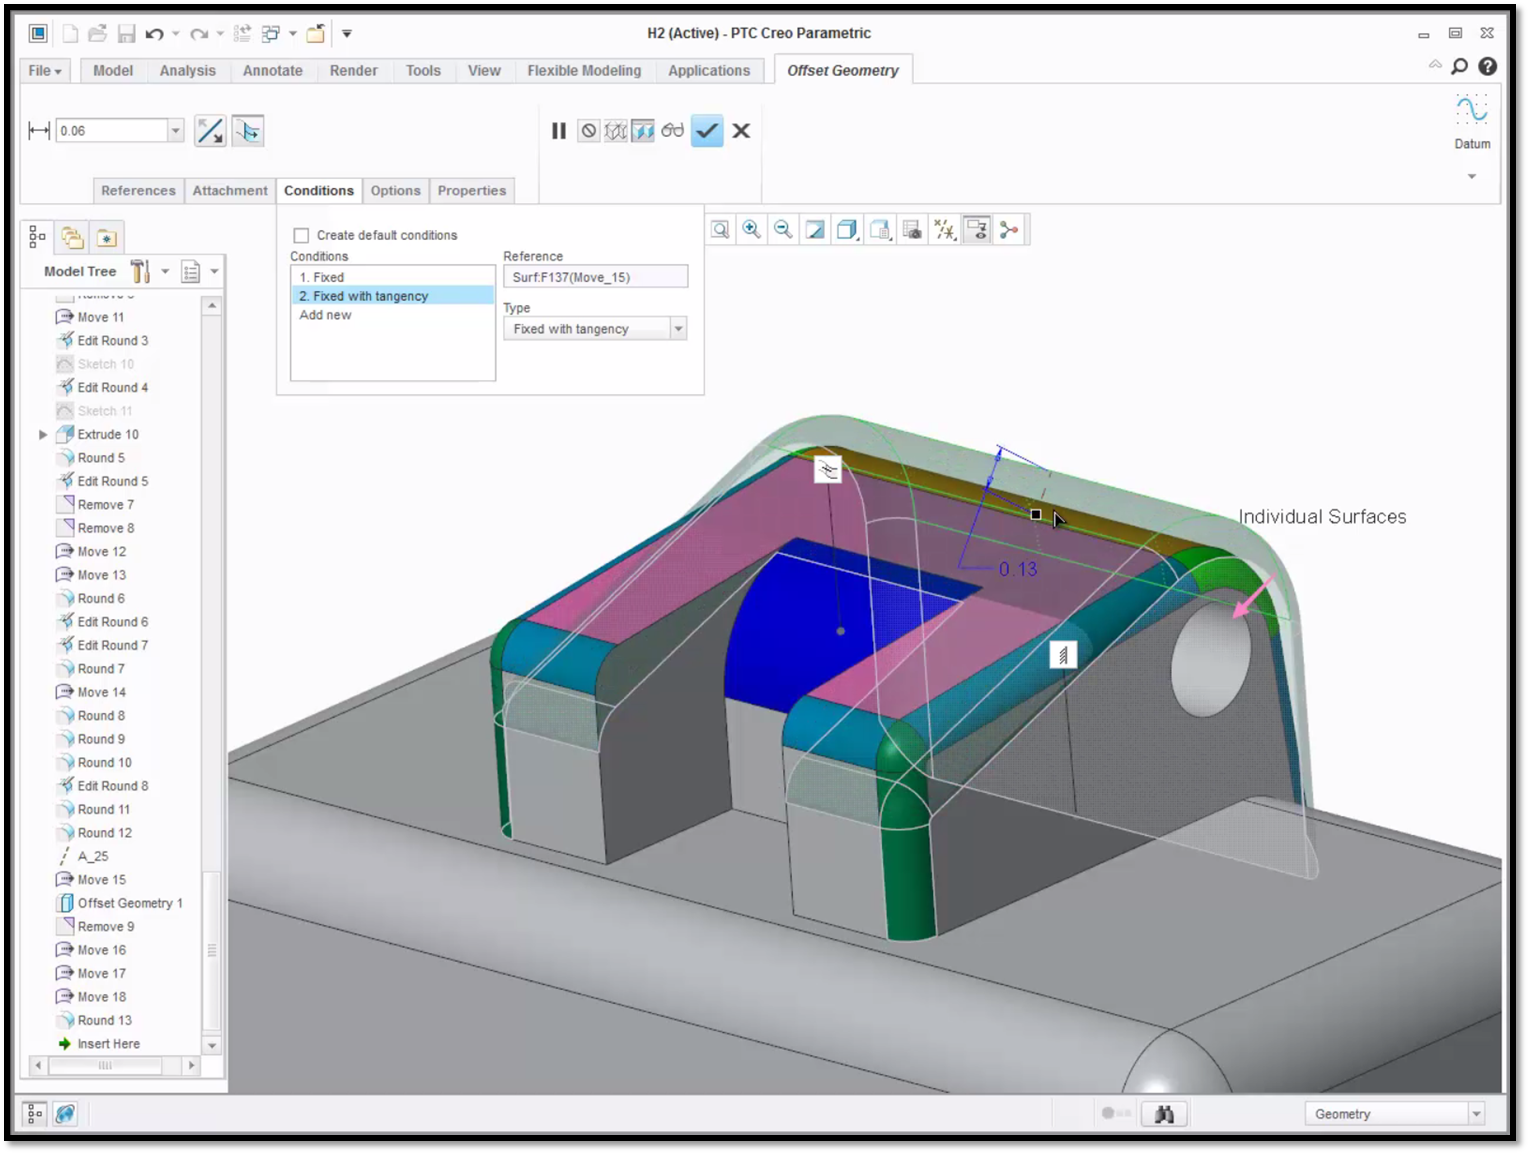Open the Saved Orientations dropdown

coord(880,230)
